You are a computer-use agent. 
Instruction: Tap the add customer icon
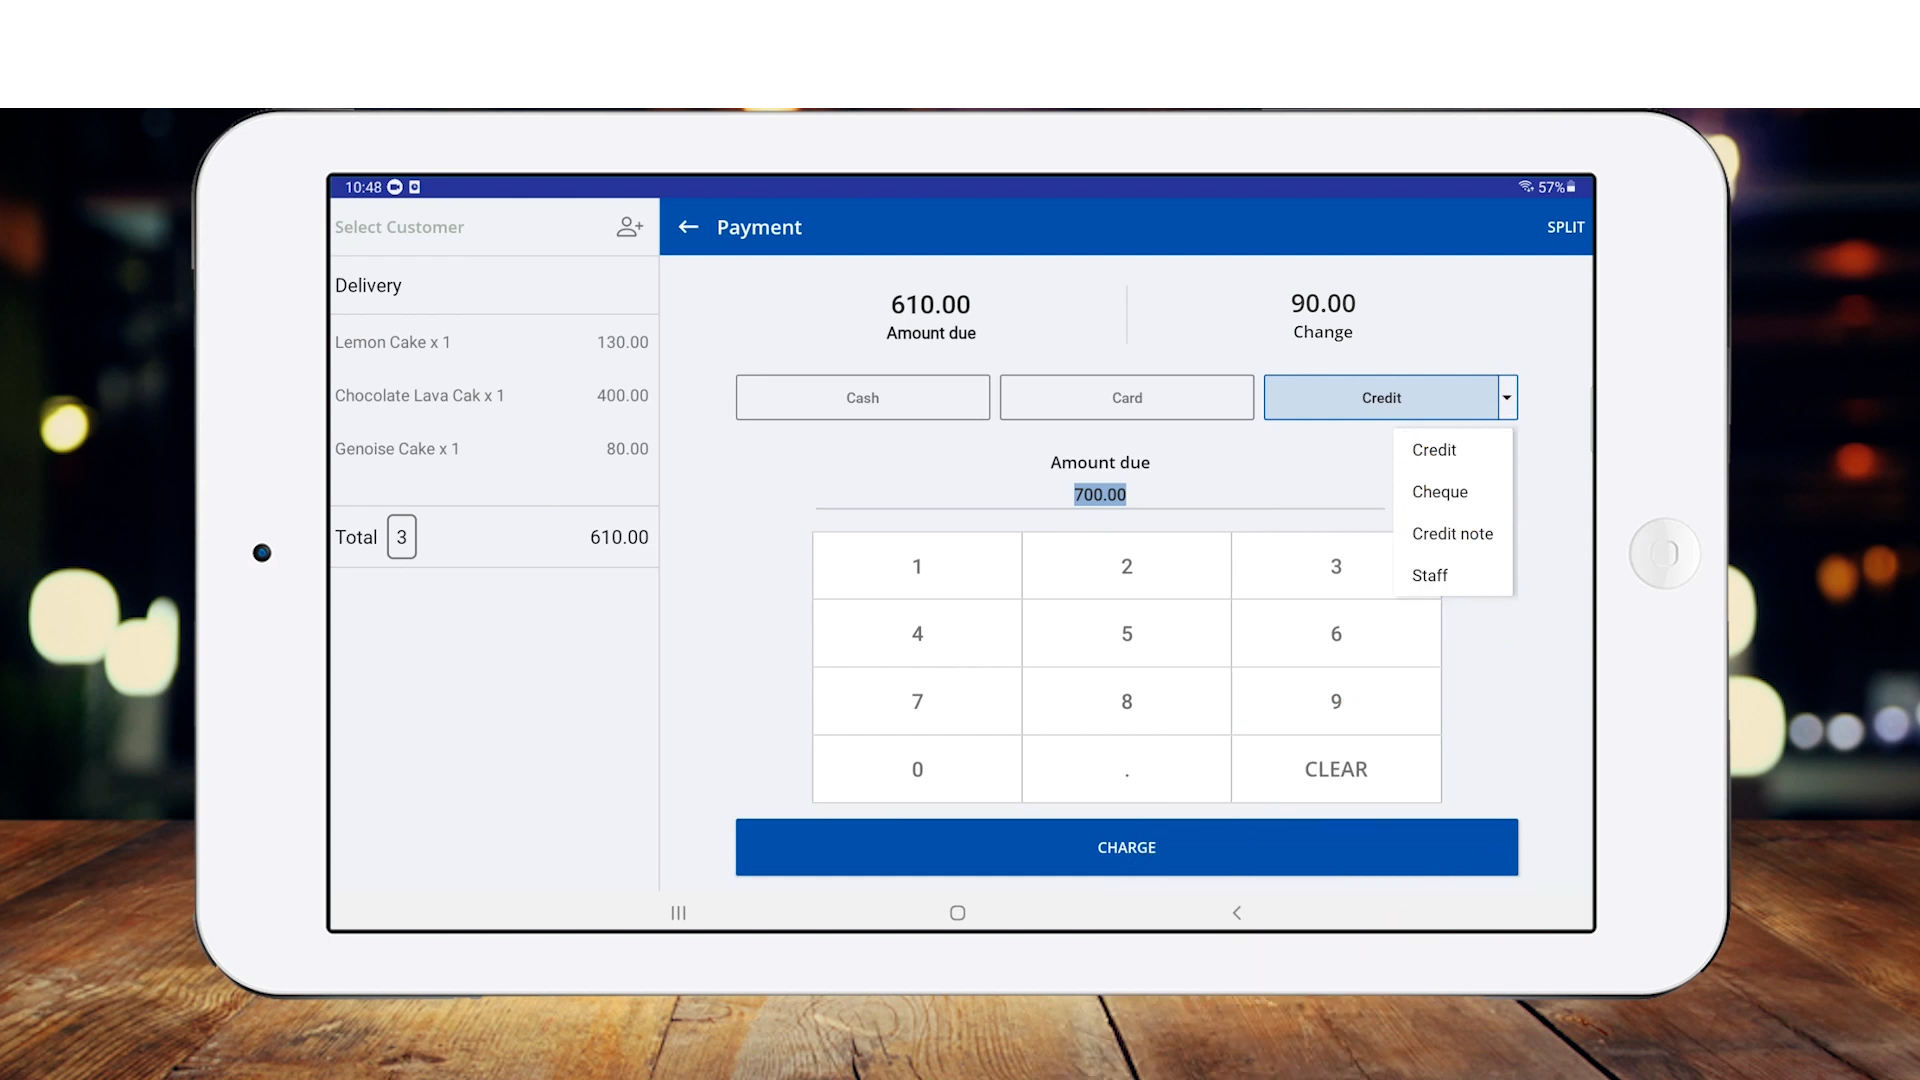click(629, 227)
